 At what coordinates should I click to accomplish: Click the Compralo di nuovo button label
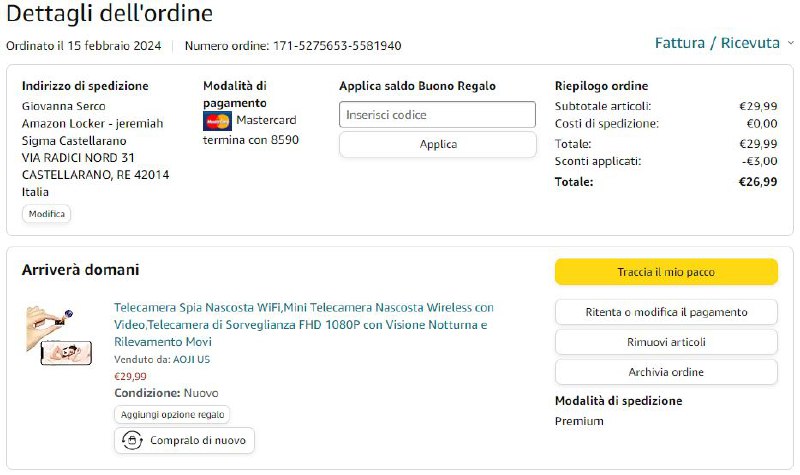click(x=198, y=440)
